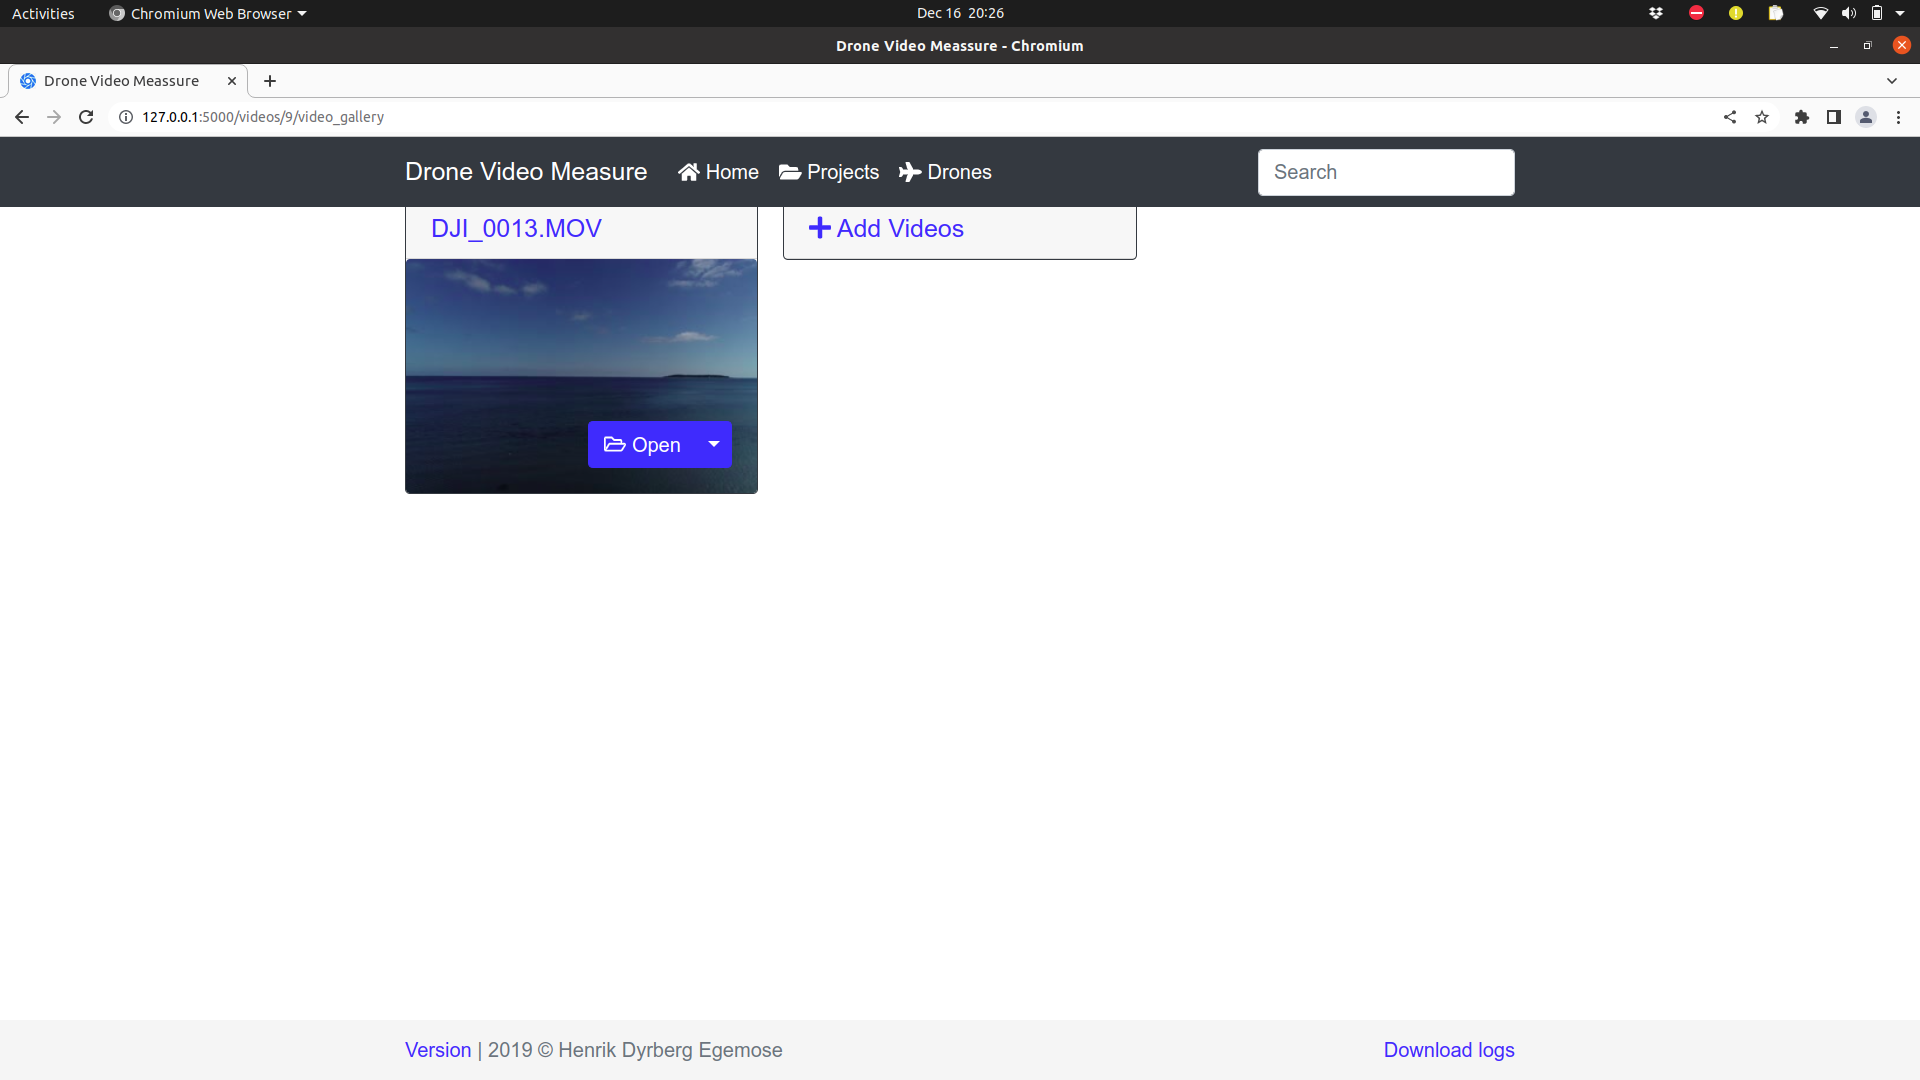Expand the tab search chevron
1920x1080 pixels.
coord(1892,81)
